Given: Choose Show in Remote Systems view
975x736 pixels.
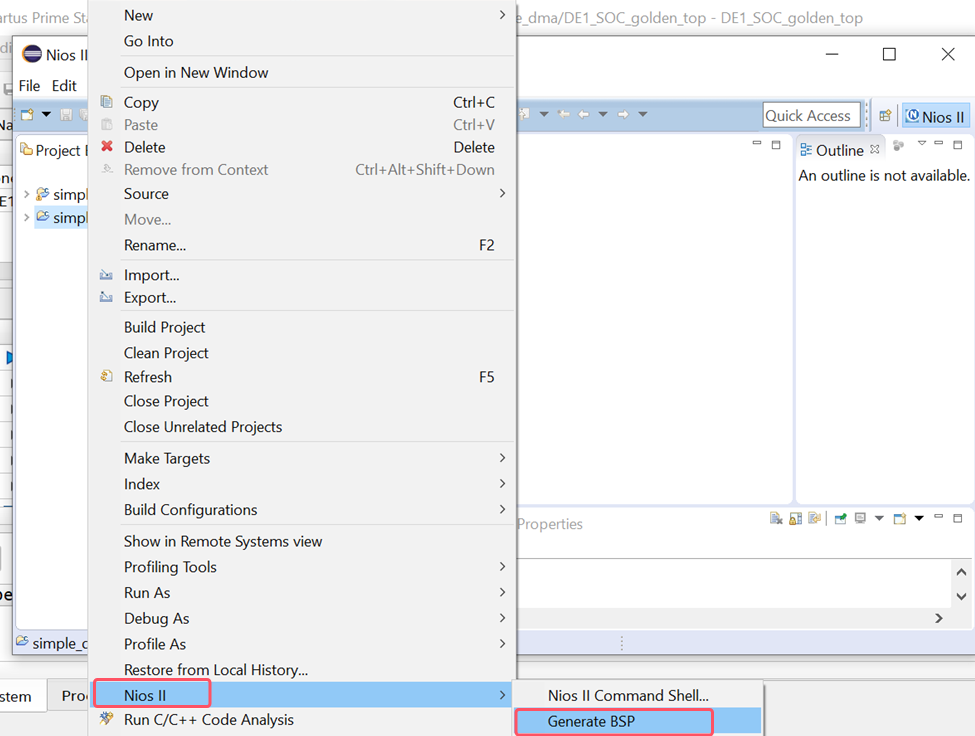Looking at the screenshot, I should pyautogui.click(x=223, y=541).
